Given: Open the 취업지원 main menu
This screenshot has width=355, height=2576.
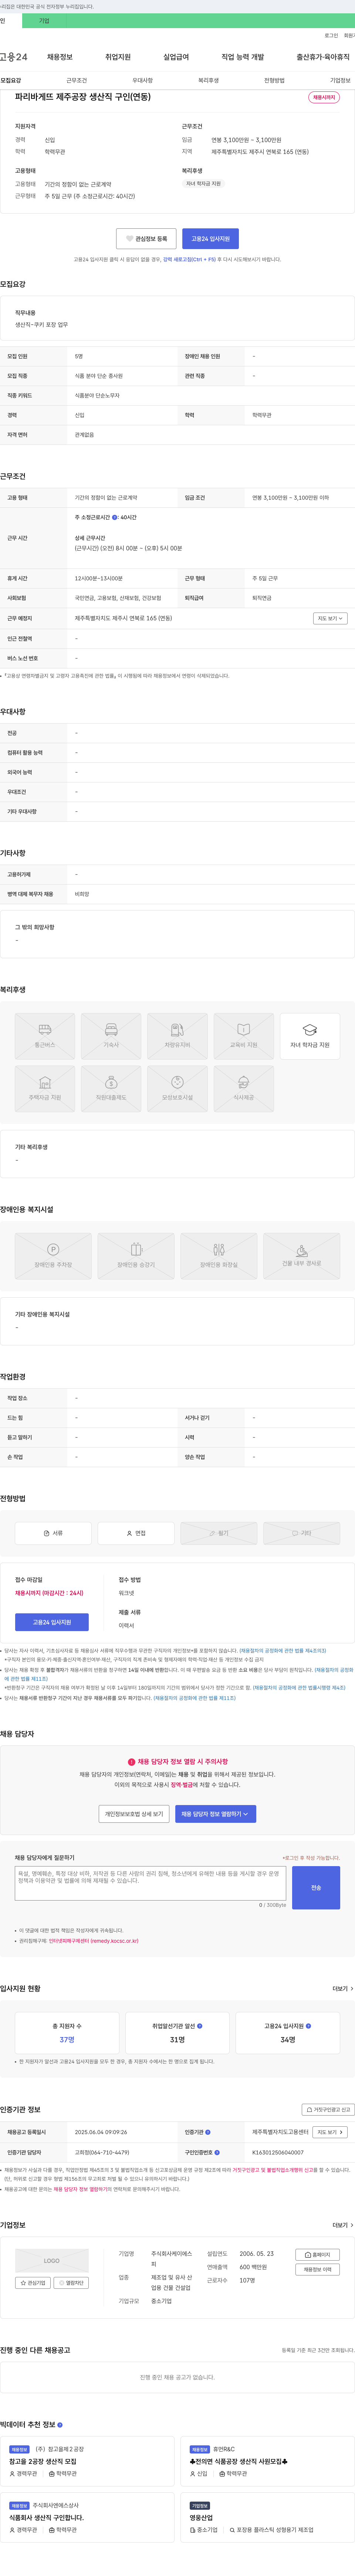Looking at the screenshot, I should tap(118, 57).
